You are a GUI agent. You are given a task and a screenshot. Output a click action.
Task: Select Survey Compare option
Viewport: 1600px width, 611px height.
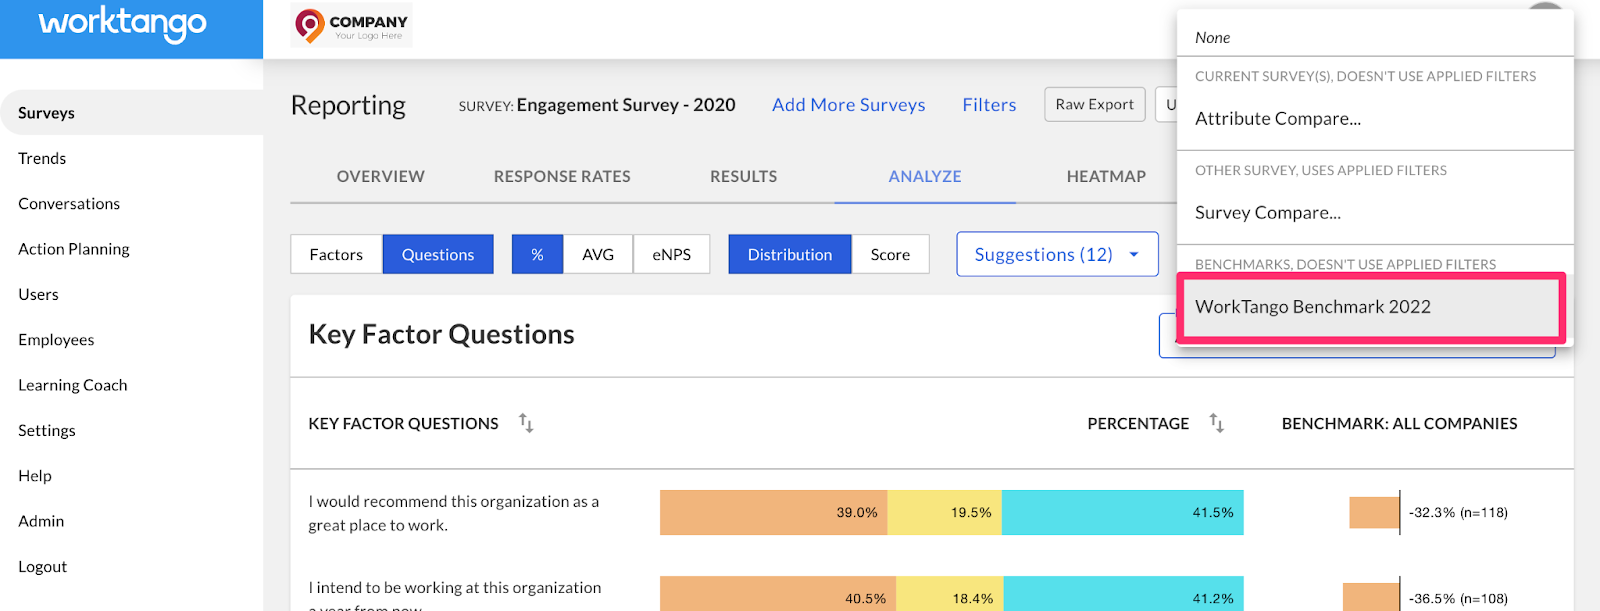pyautogui.click(x=1375, y=212)
